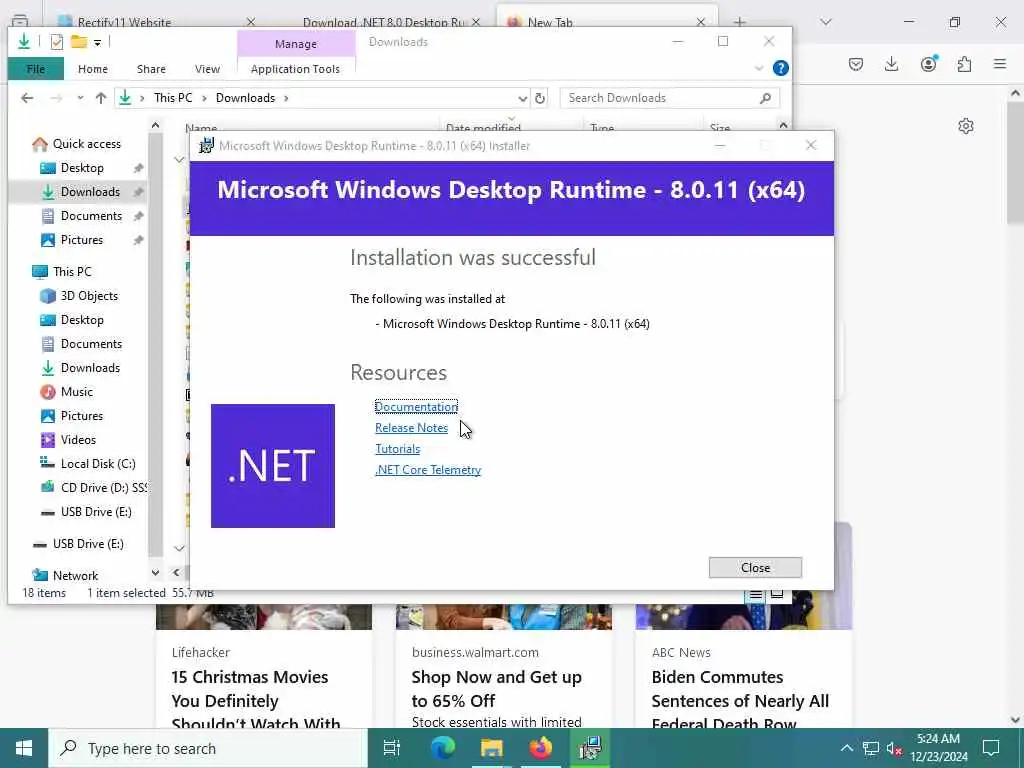Open Firefox downloads panel
The height and width of the screenshot is (768, 1024).
pyautogui.click(x=891, y=64)
